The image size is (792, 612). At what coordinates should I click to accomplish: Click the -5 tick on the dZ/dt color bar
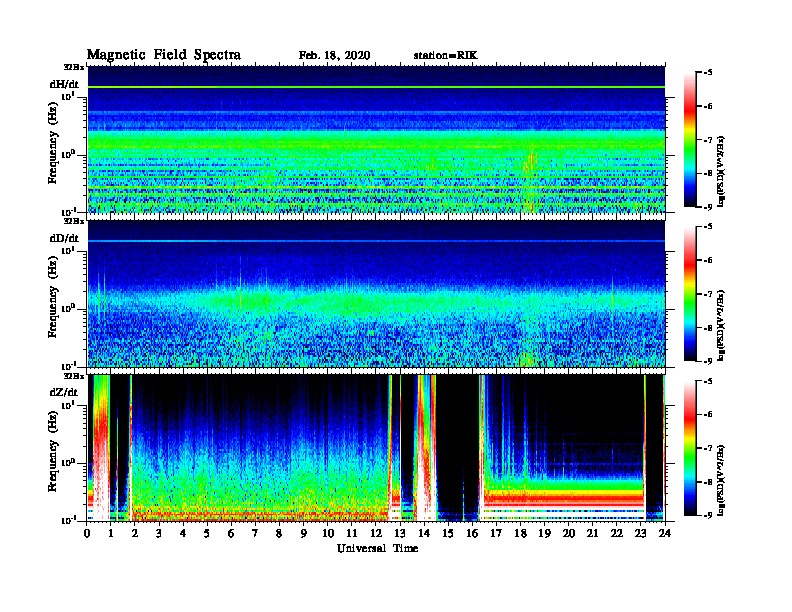708,381
